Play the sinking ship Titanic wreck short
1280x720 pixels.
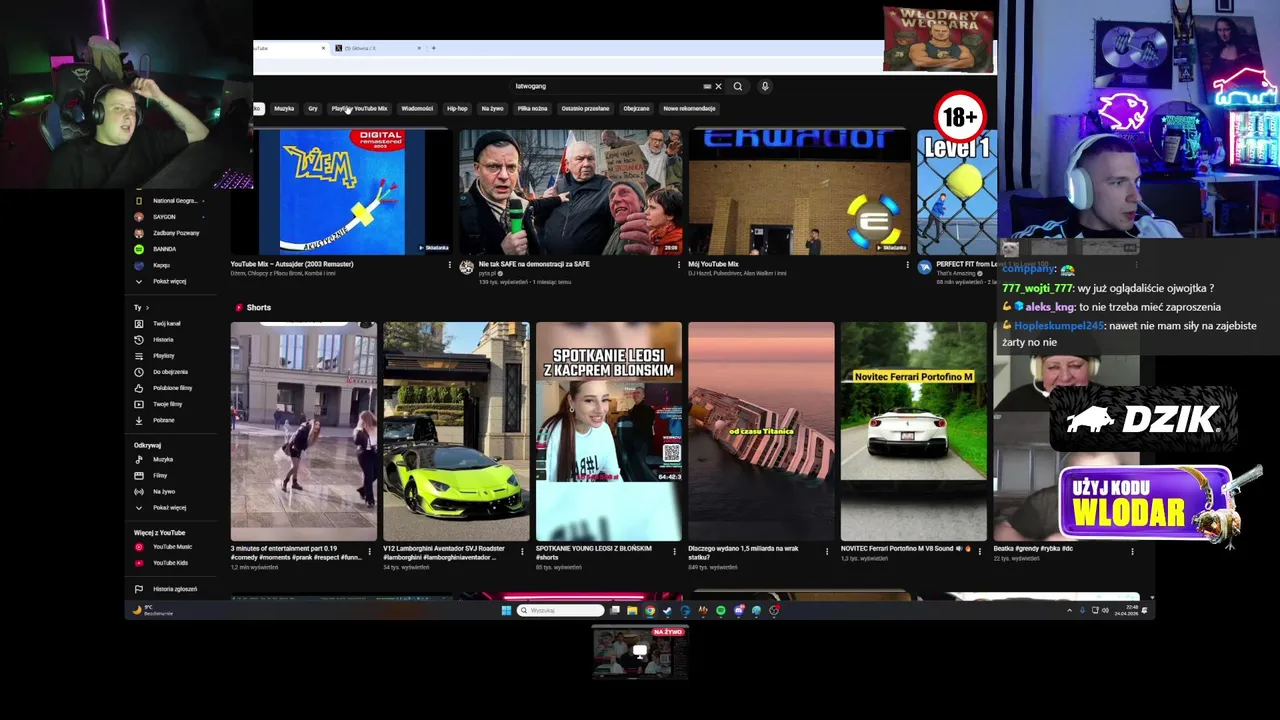(761, 431)
